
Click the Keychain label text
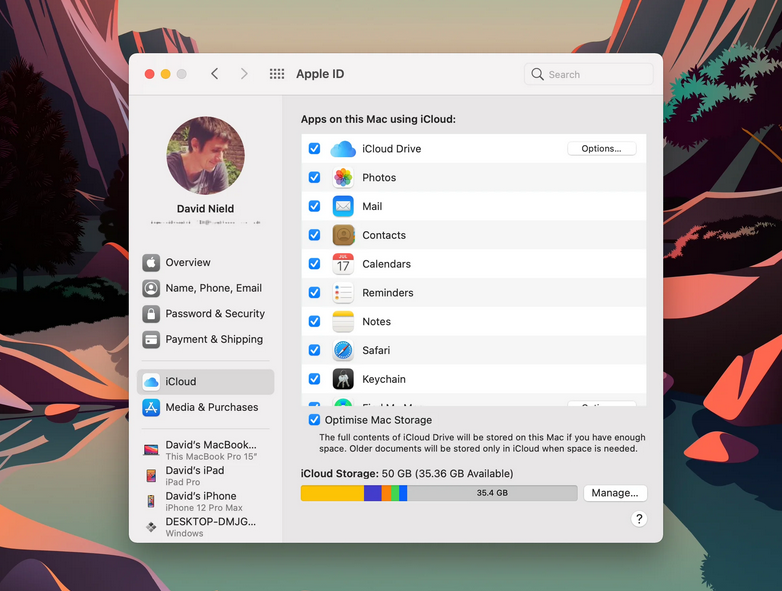[384, 380]
